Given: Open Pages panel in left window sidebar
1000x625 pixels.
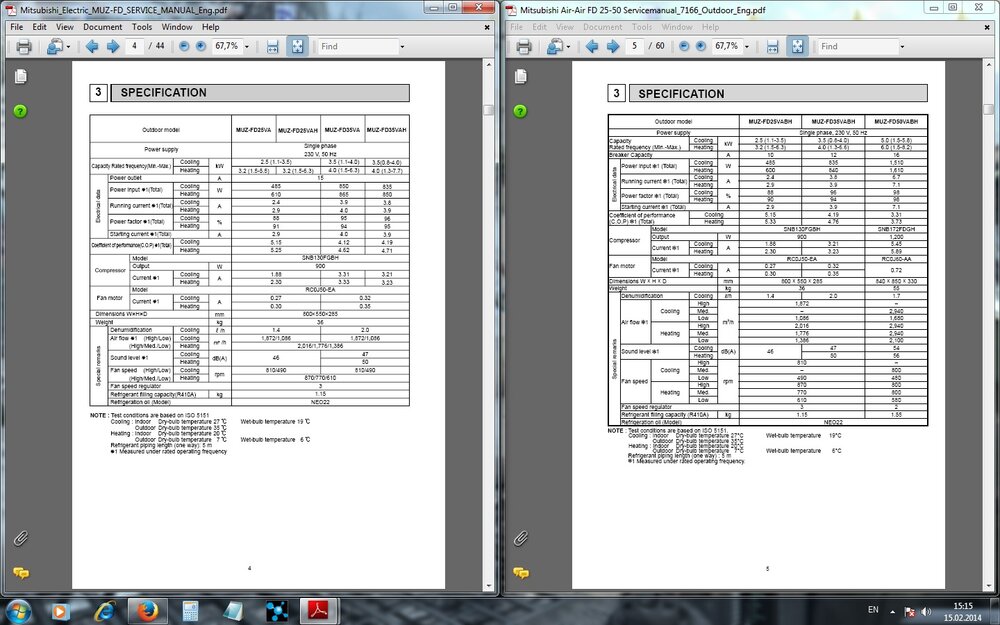Looking at the screenshot, I should point(20,77).
